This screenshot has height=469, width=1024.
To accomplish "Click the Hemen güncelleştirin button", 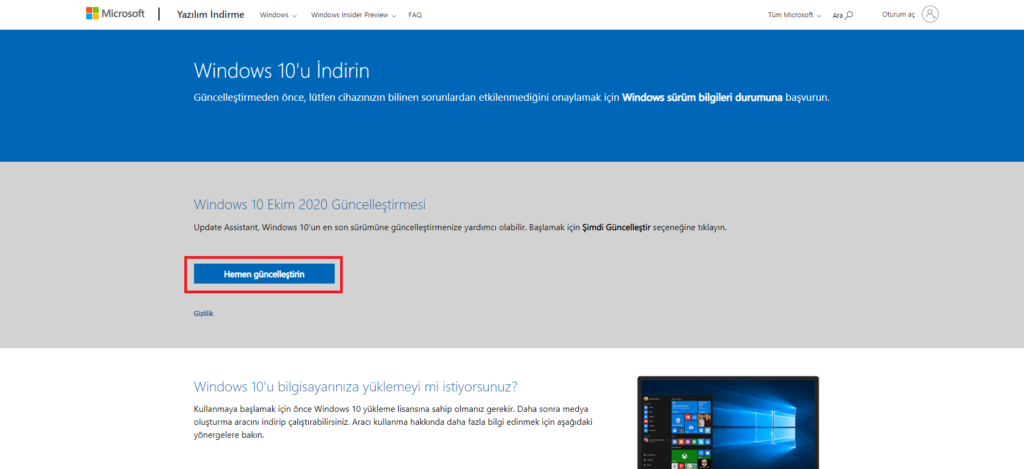I will [264, 274].
